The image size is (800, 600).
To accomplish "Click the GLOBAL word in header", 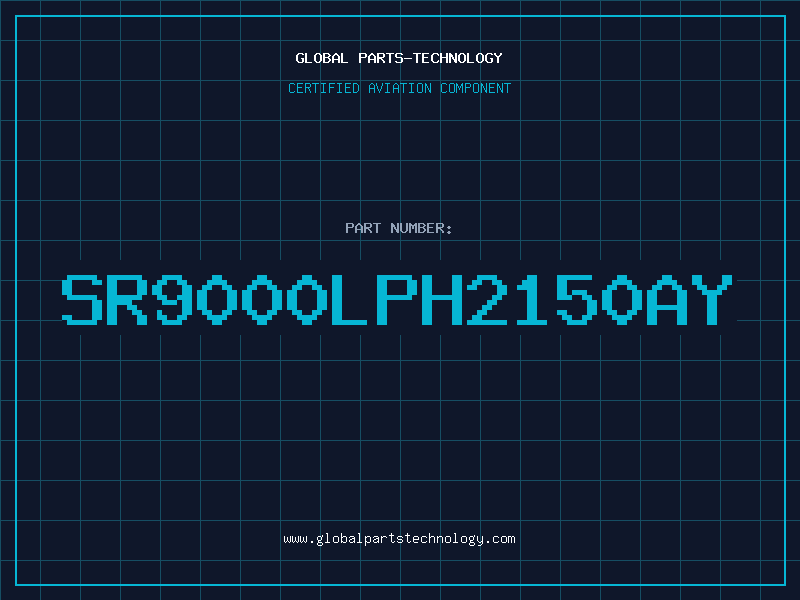I will click(321, 58).
